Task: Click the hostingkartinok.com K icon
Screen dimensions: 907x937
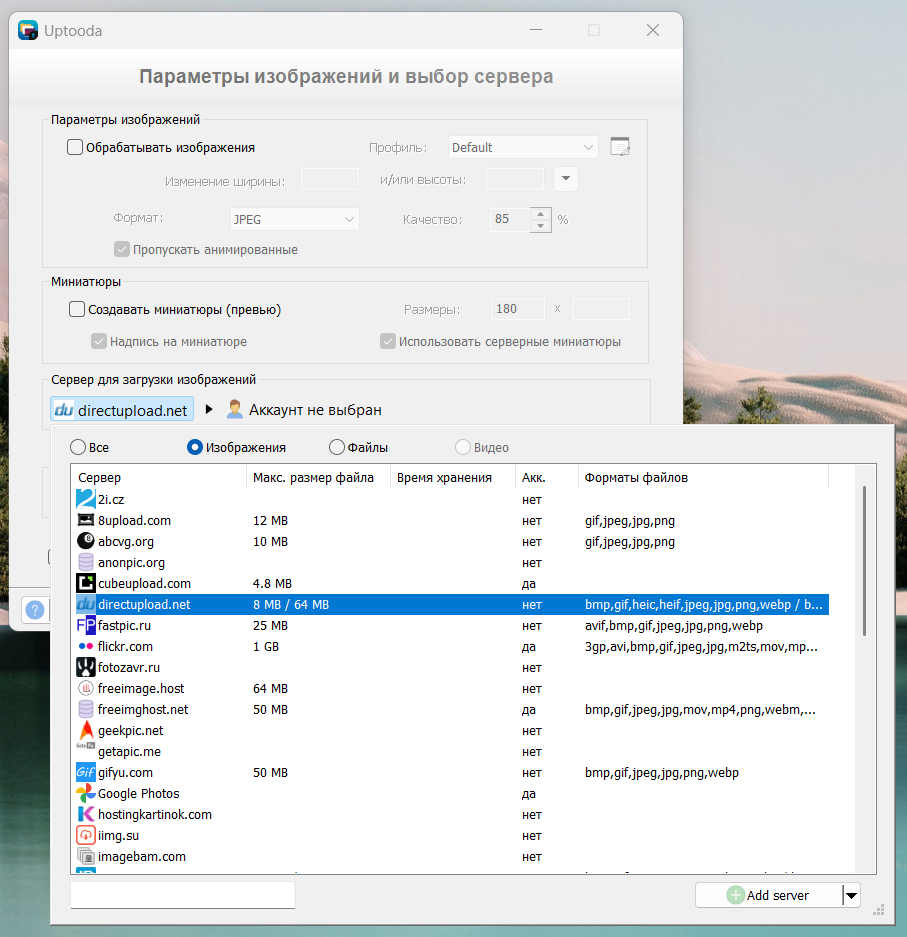Action: [x=86, y=814]
